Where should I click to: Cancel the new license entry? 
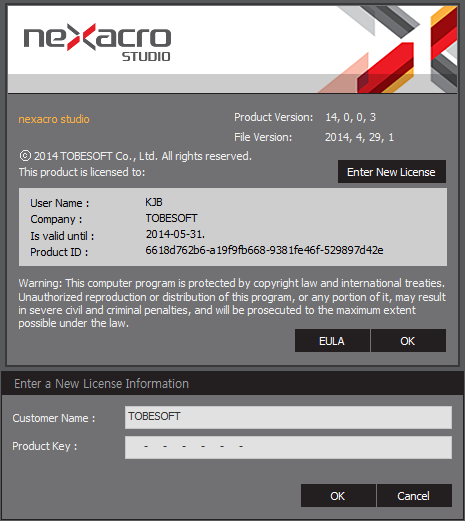tap(414, 496)
